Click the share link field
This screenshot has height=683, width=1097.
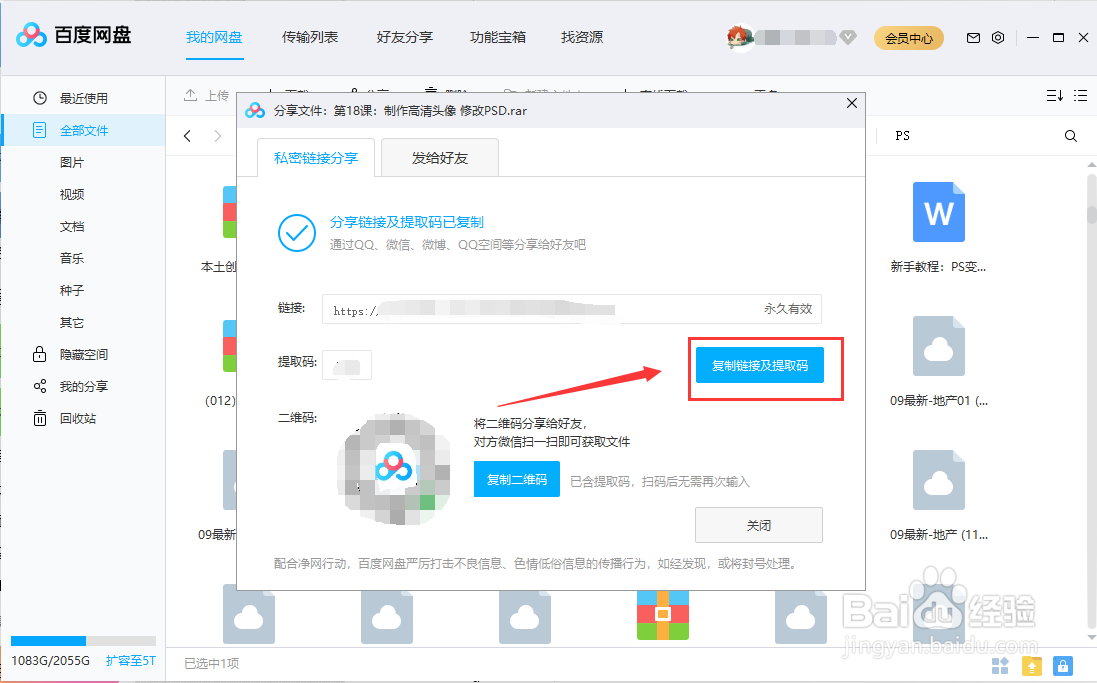coord(572,309)
